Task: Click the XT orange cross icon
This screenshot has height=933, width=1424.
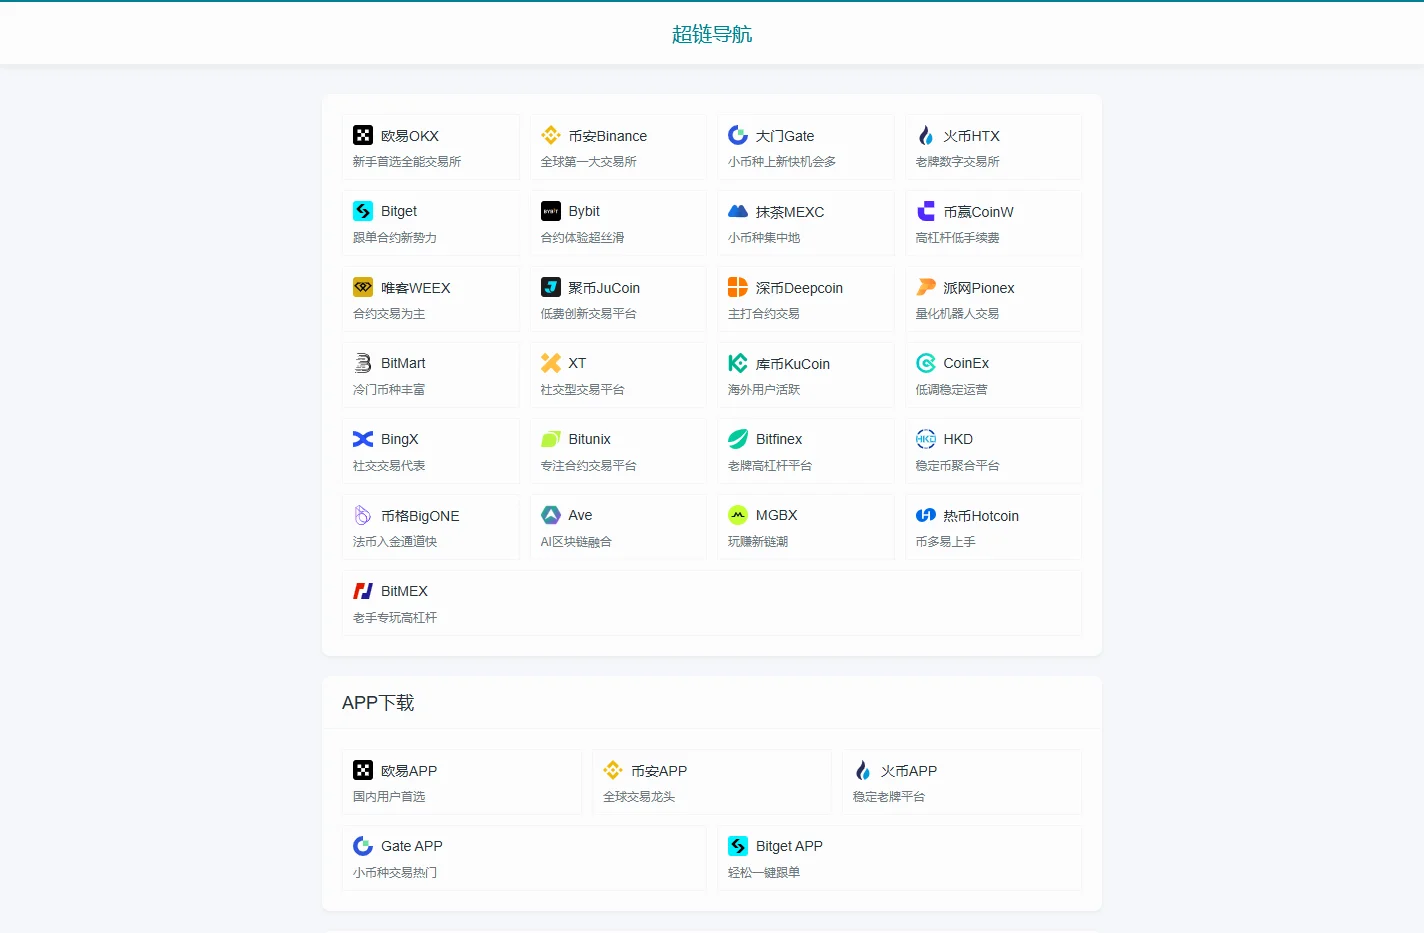Action: pyautogui.click(x=551, y=363)
